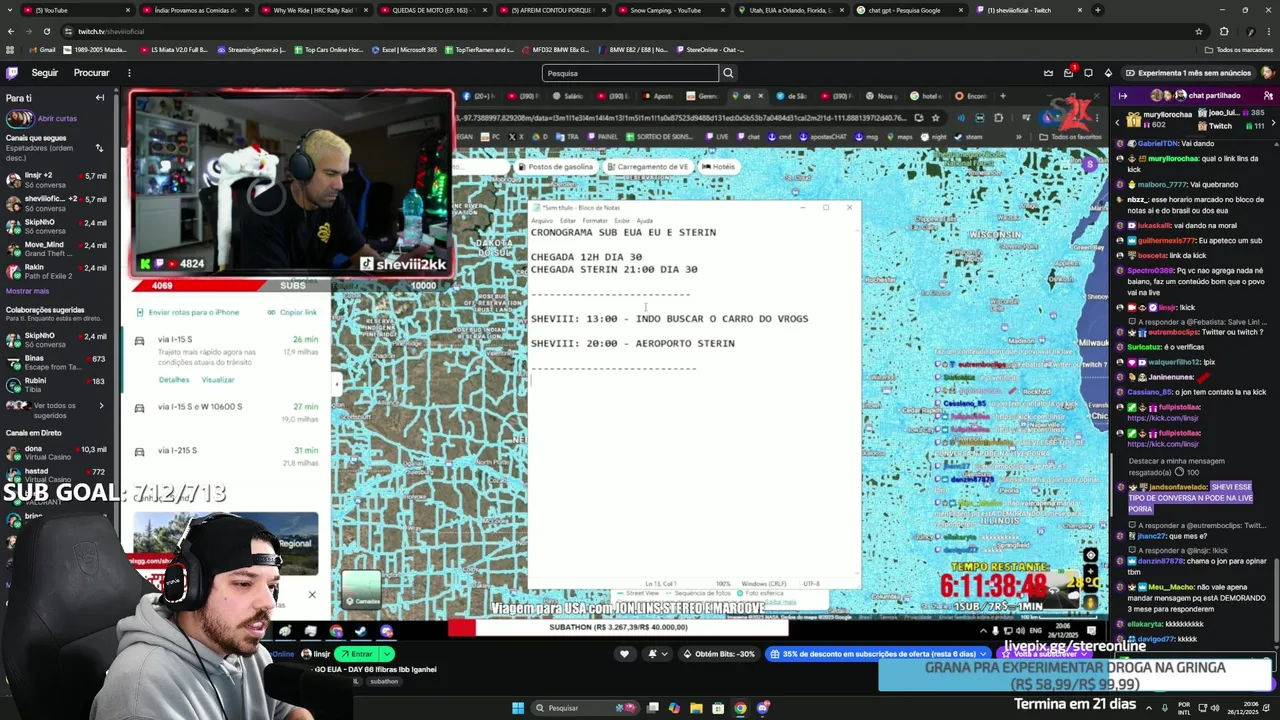Select the via I-215 S route
Image resolution: width=1280 pixels, height=720 pixels.
tap(228, 456)
